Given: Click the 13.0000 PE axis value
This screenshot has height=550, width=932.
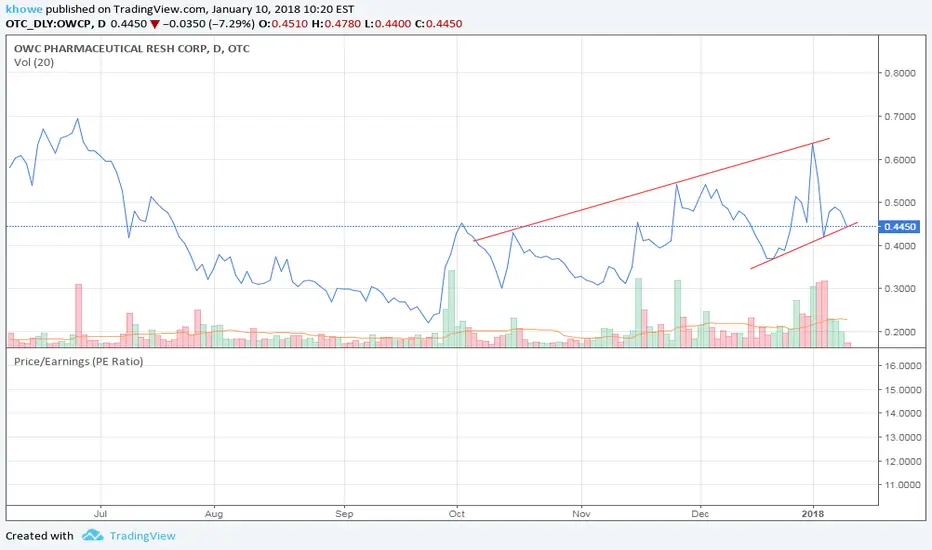Looking at the screenshot, I should [902, 437].
